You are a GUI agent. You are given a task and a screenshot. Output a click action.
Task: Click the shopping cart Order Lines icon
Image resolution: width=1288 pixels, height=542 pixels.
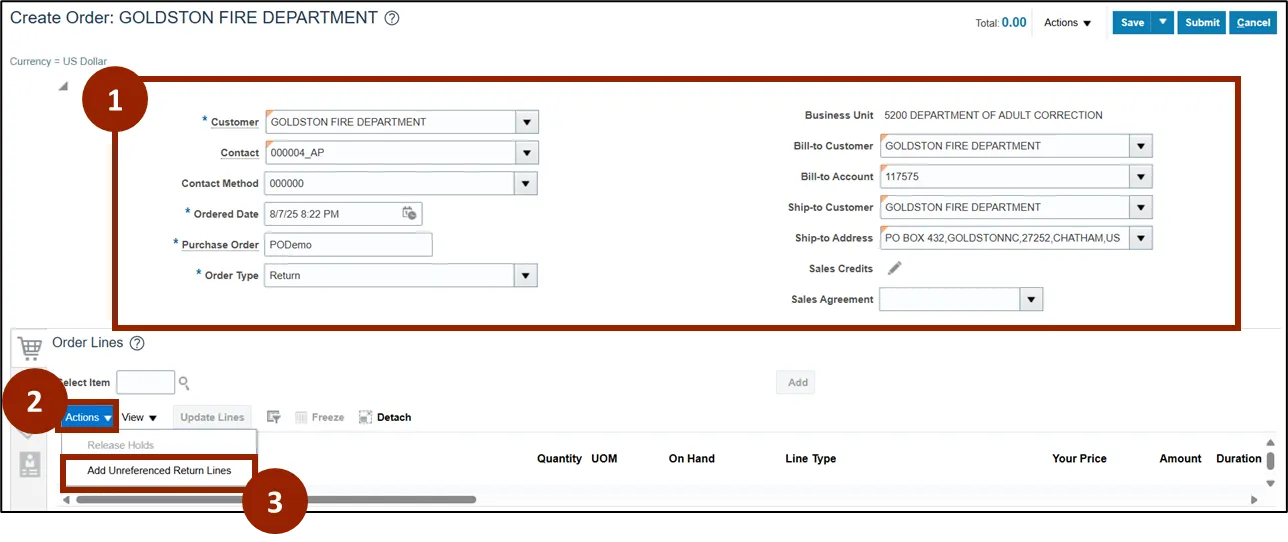pos(30,348)
